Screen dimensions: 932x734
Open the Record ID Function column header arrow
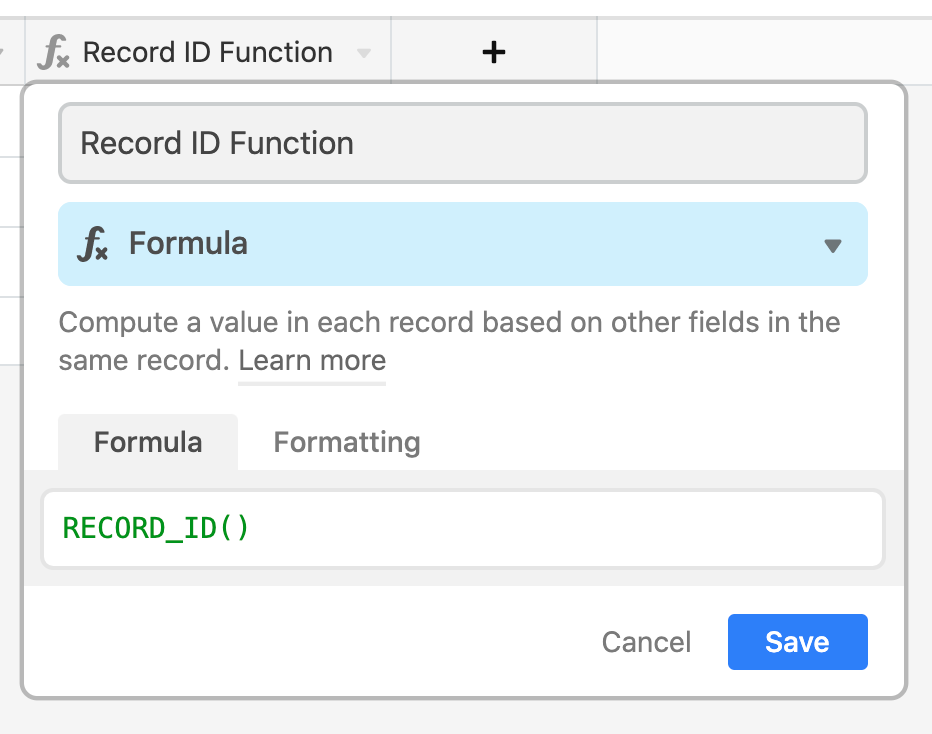(364, 53)
